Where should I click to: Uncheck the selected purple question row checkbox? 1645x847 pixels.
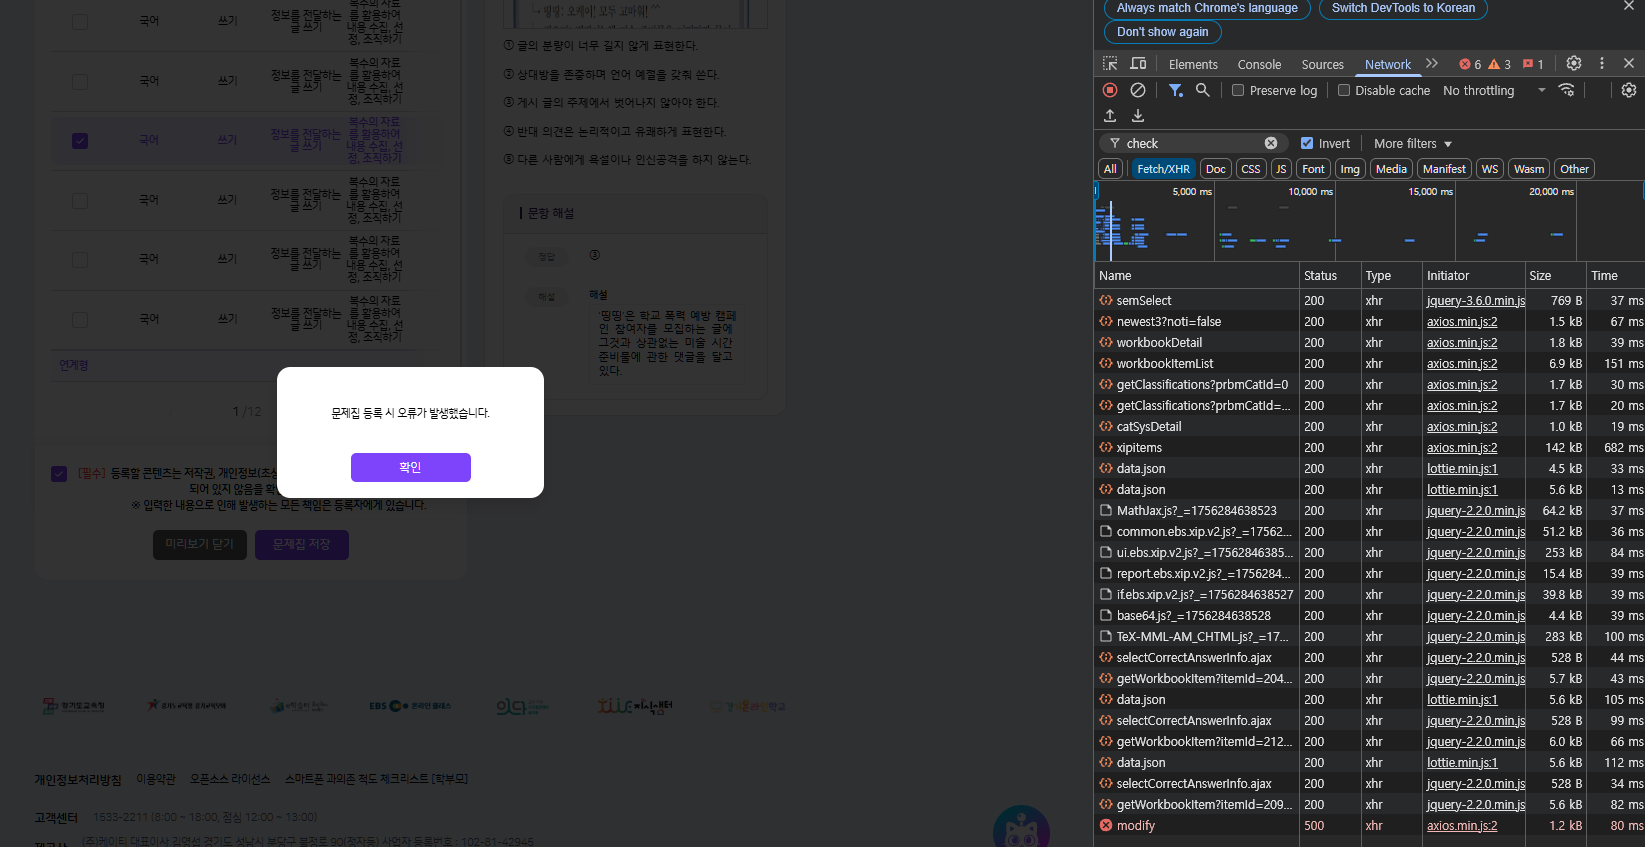click(x=80, y=141)
